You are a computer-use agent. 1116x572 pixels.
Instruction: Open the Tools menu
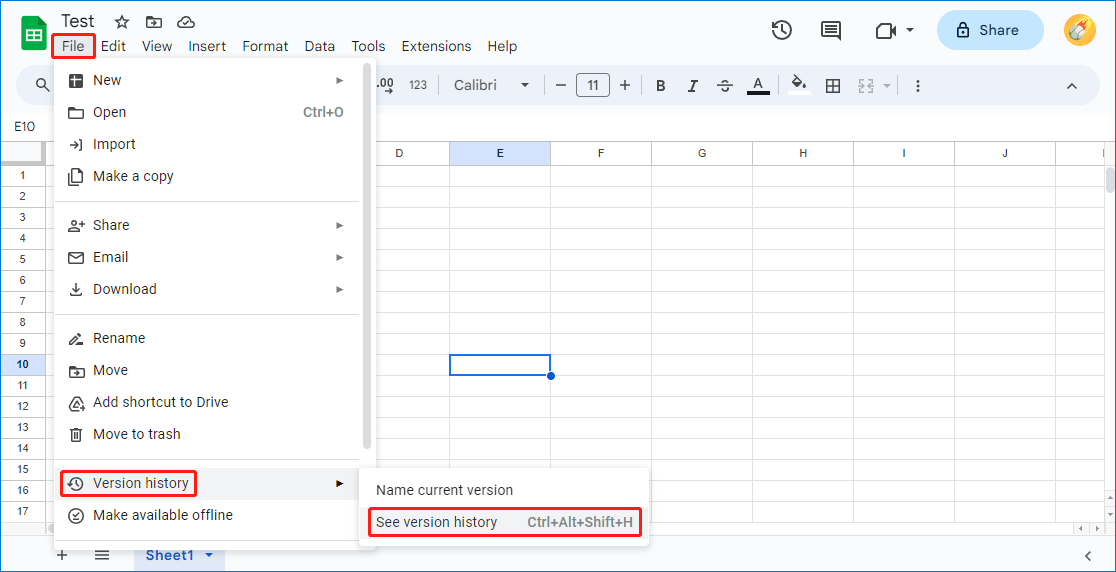pyautogui.click(x=368, y=46)
